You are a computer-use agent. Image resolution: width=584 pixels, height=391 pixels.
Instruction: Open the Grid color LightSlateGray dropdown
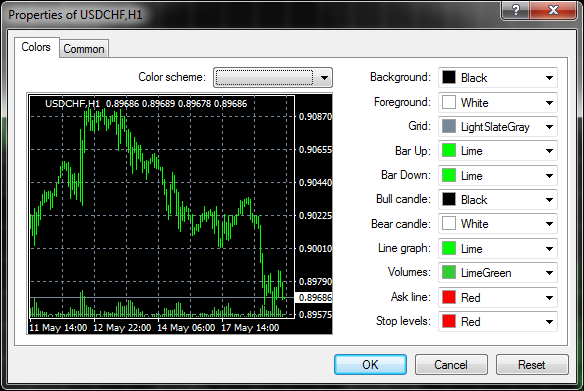pyautogui.click(x=498, y=127)
